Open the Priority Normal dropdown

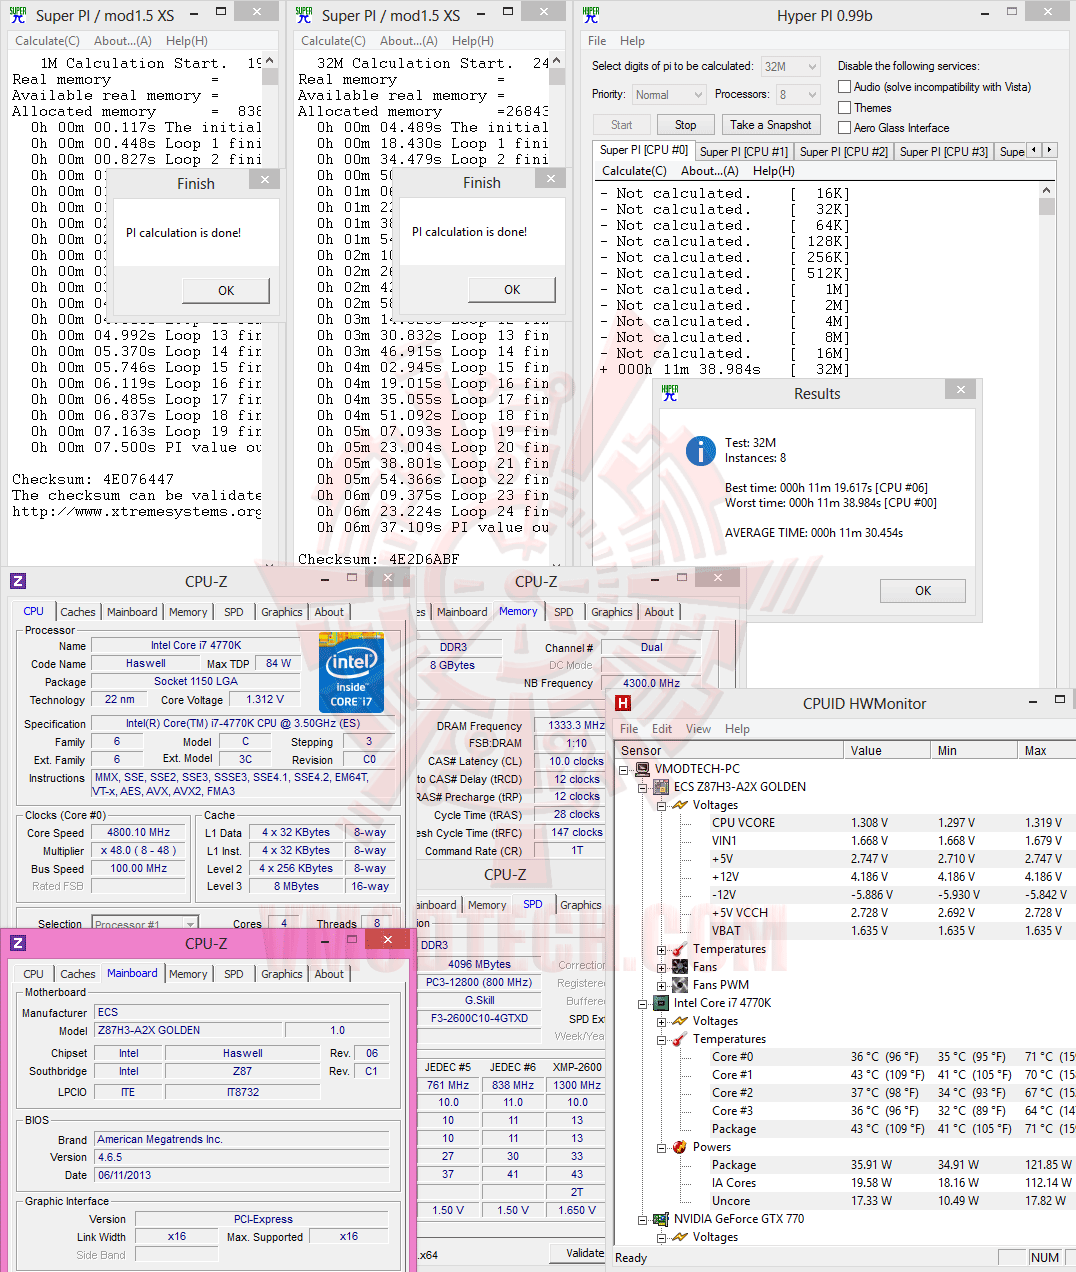[697, 95]
